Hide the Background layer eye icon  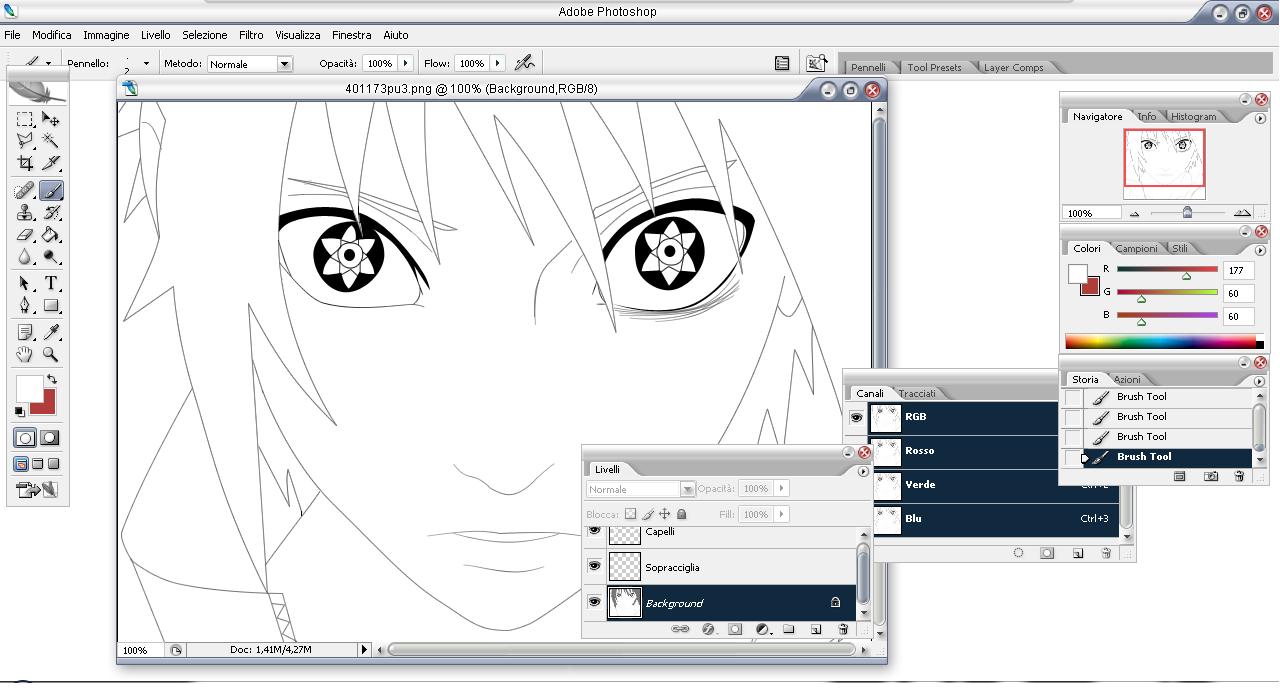click(595, 602)
